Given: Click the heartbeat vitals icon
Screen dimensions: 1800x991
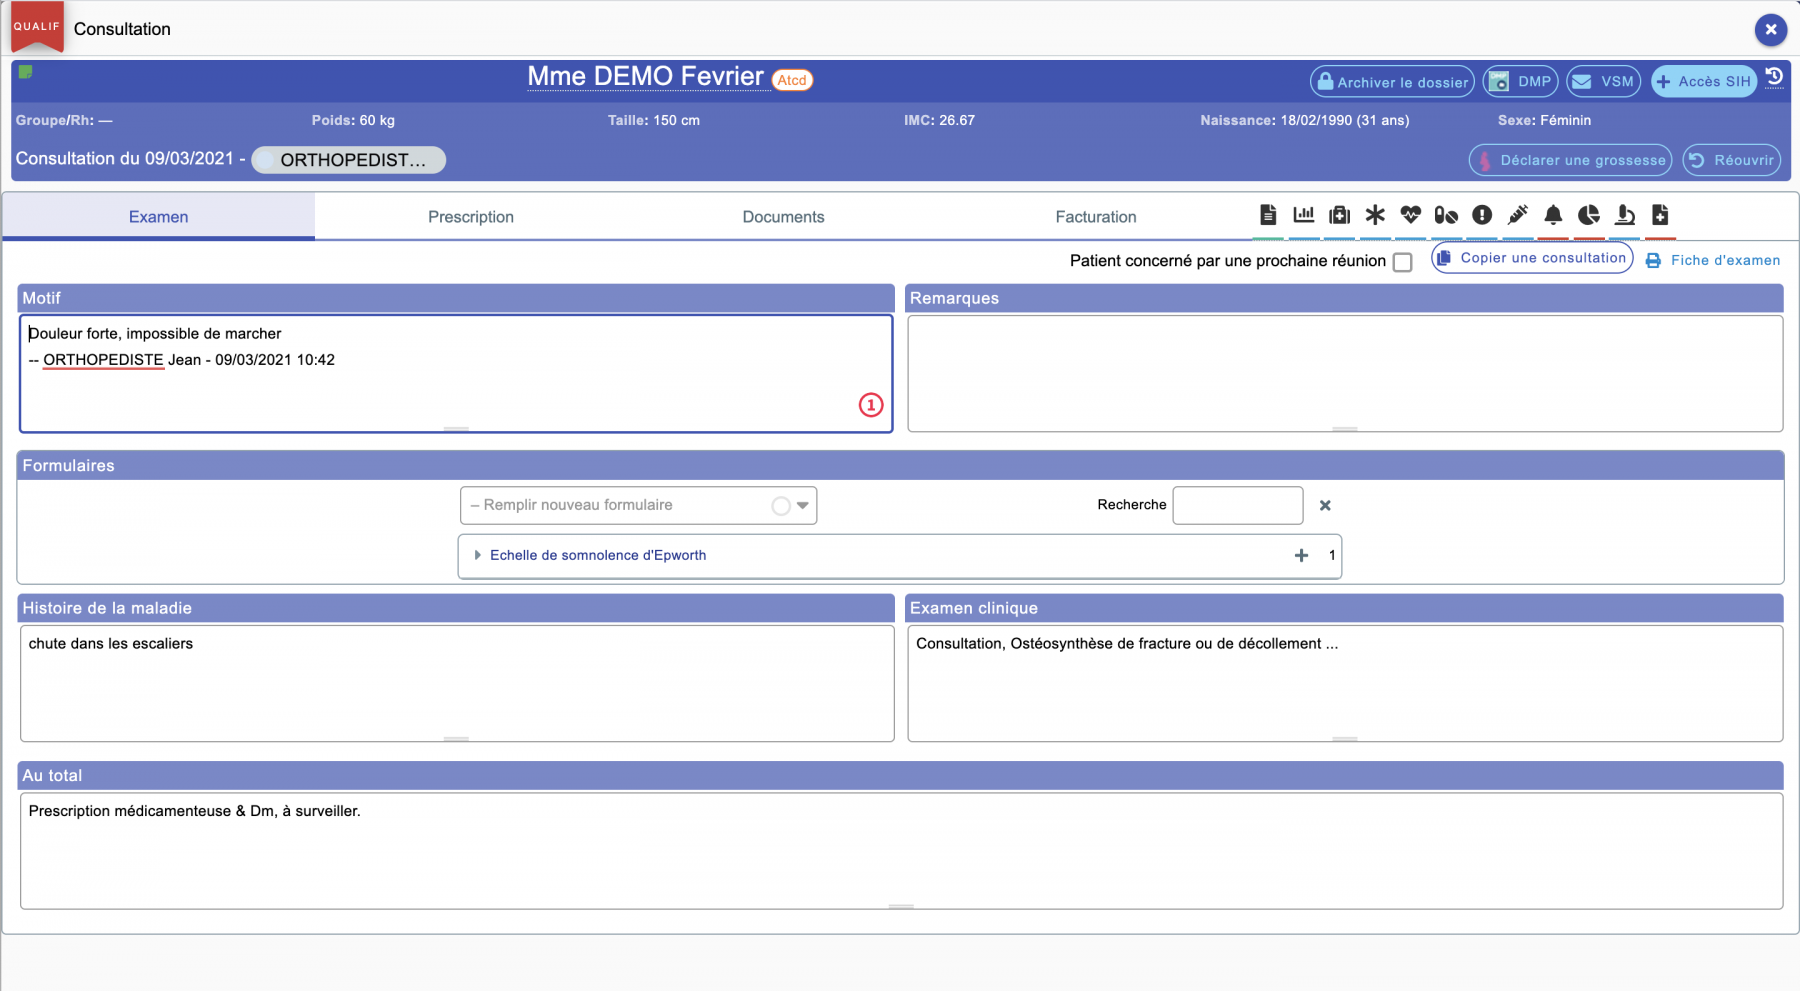Looking at the screenshot, I should tap(1411, 215).
